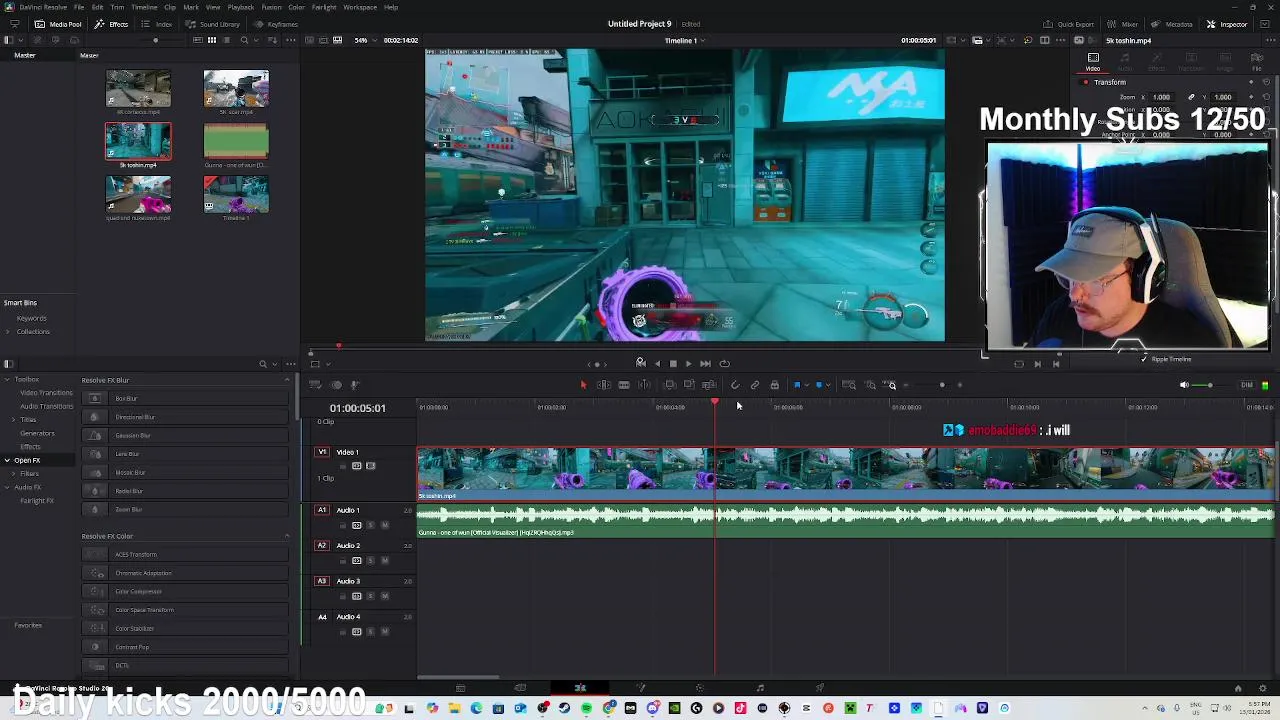1280x720 pixels.
Task: Toggle Auto Track Selector on Video 1
Action: click(357, 466)
